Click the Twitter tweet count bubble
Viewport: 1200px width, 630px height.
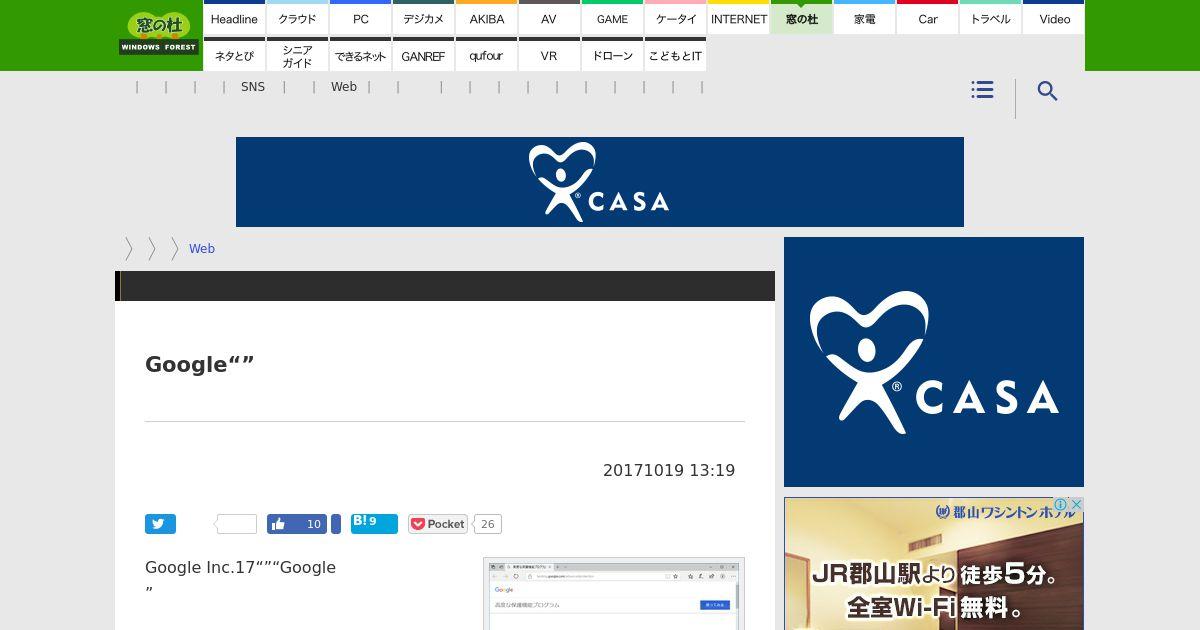pyautogui.click(x=237, y=524)
